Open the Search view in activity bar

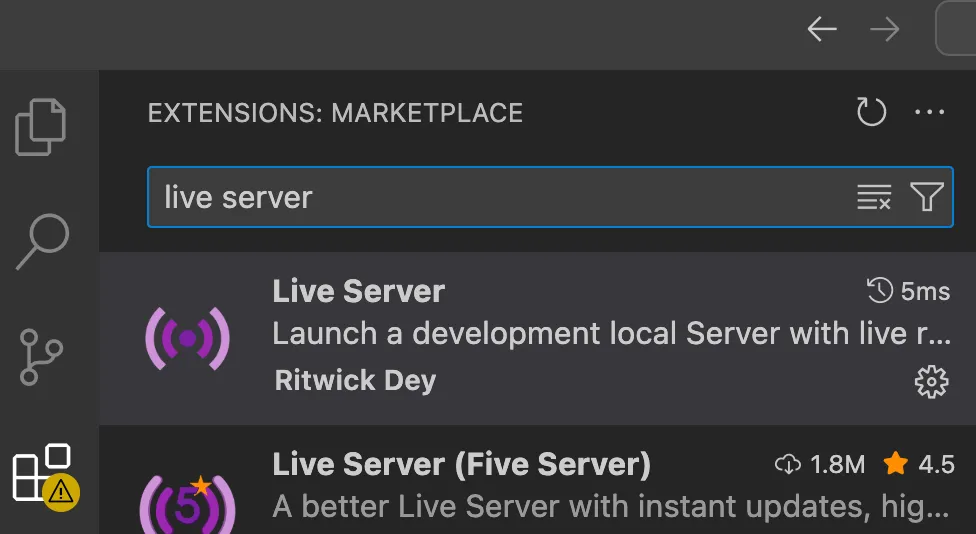click(x=42, y=241)
